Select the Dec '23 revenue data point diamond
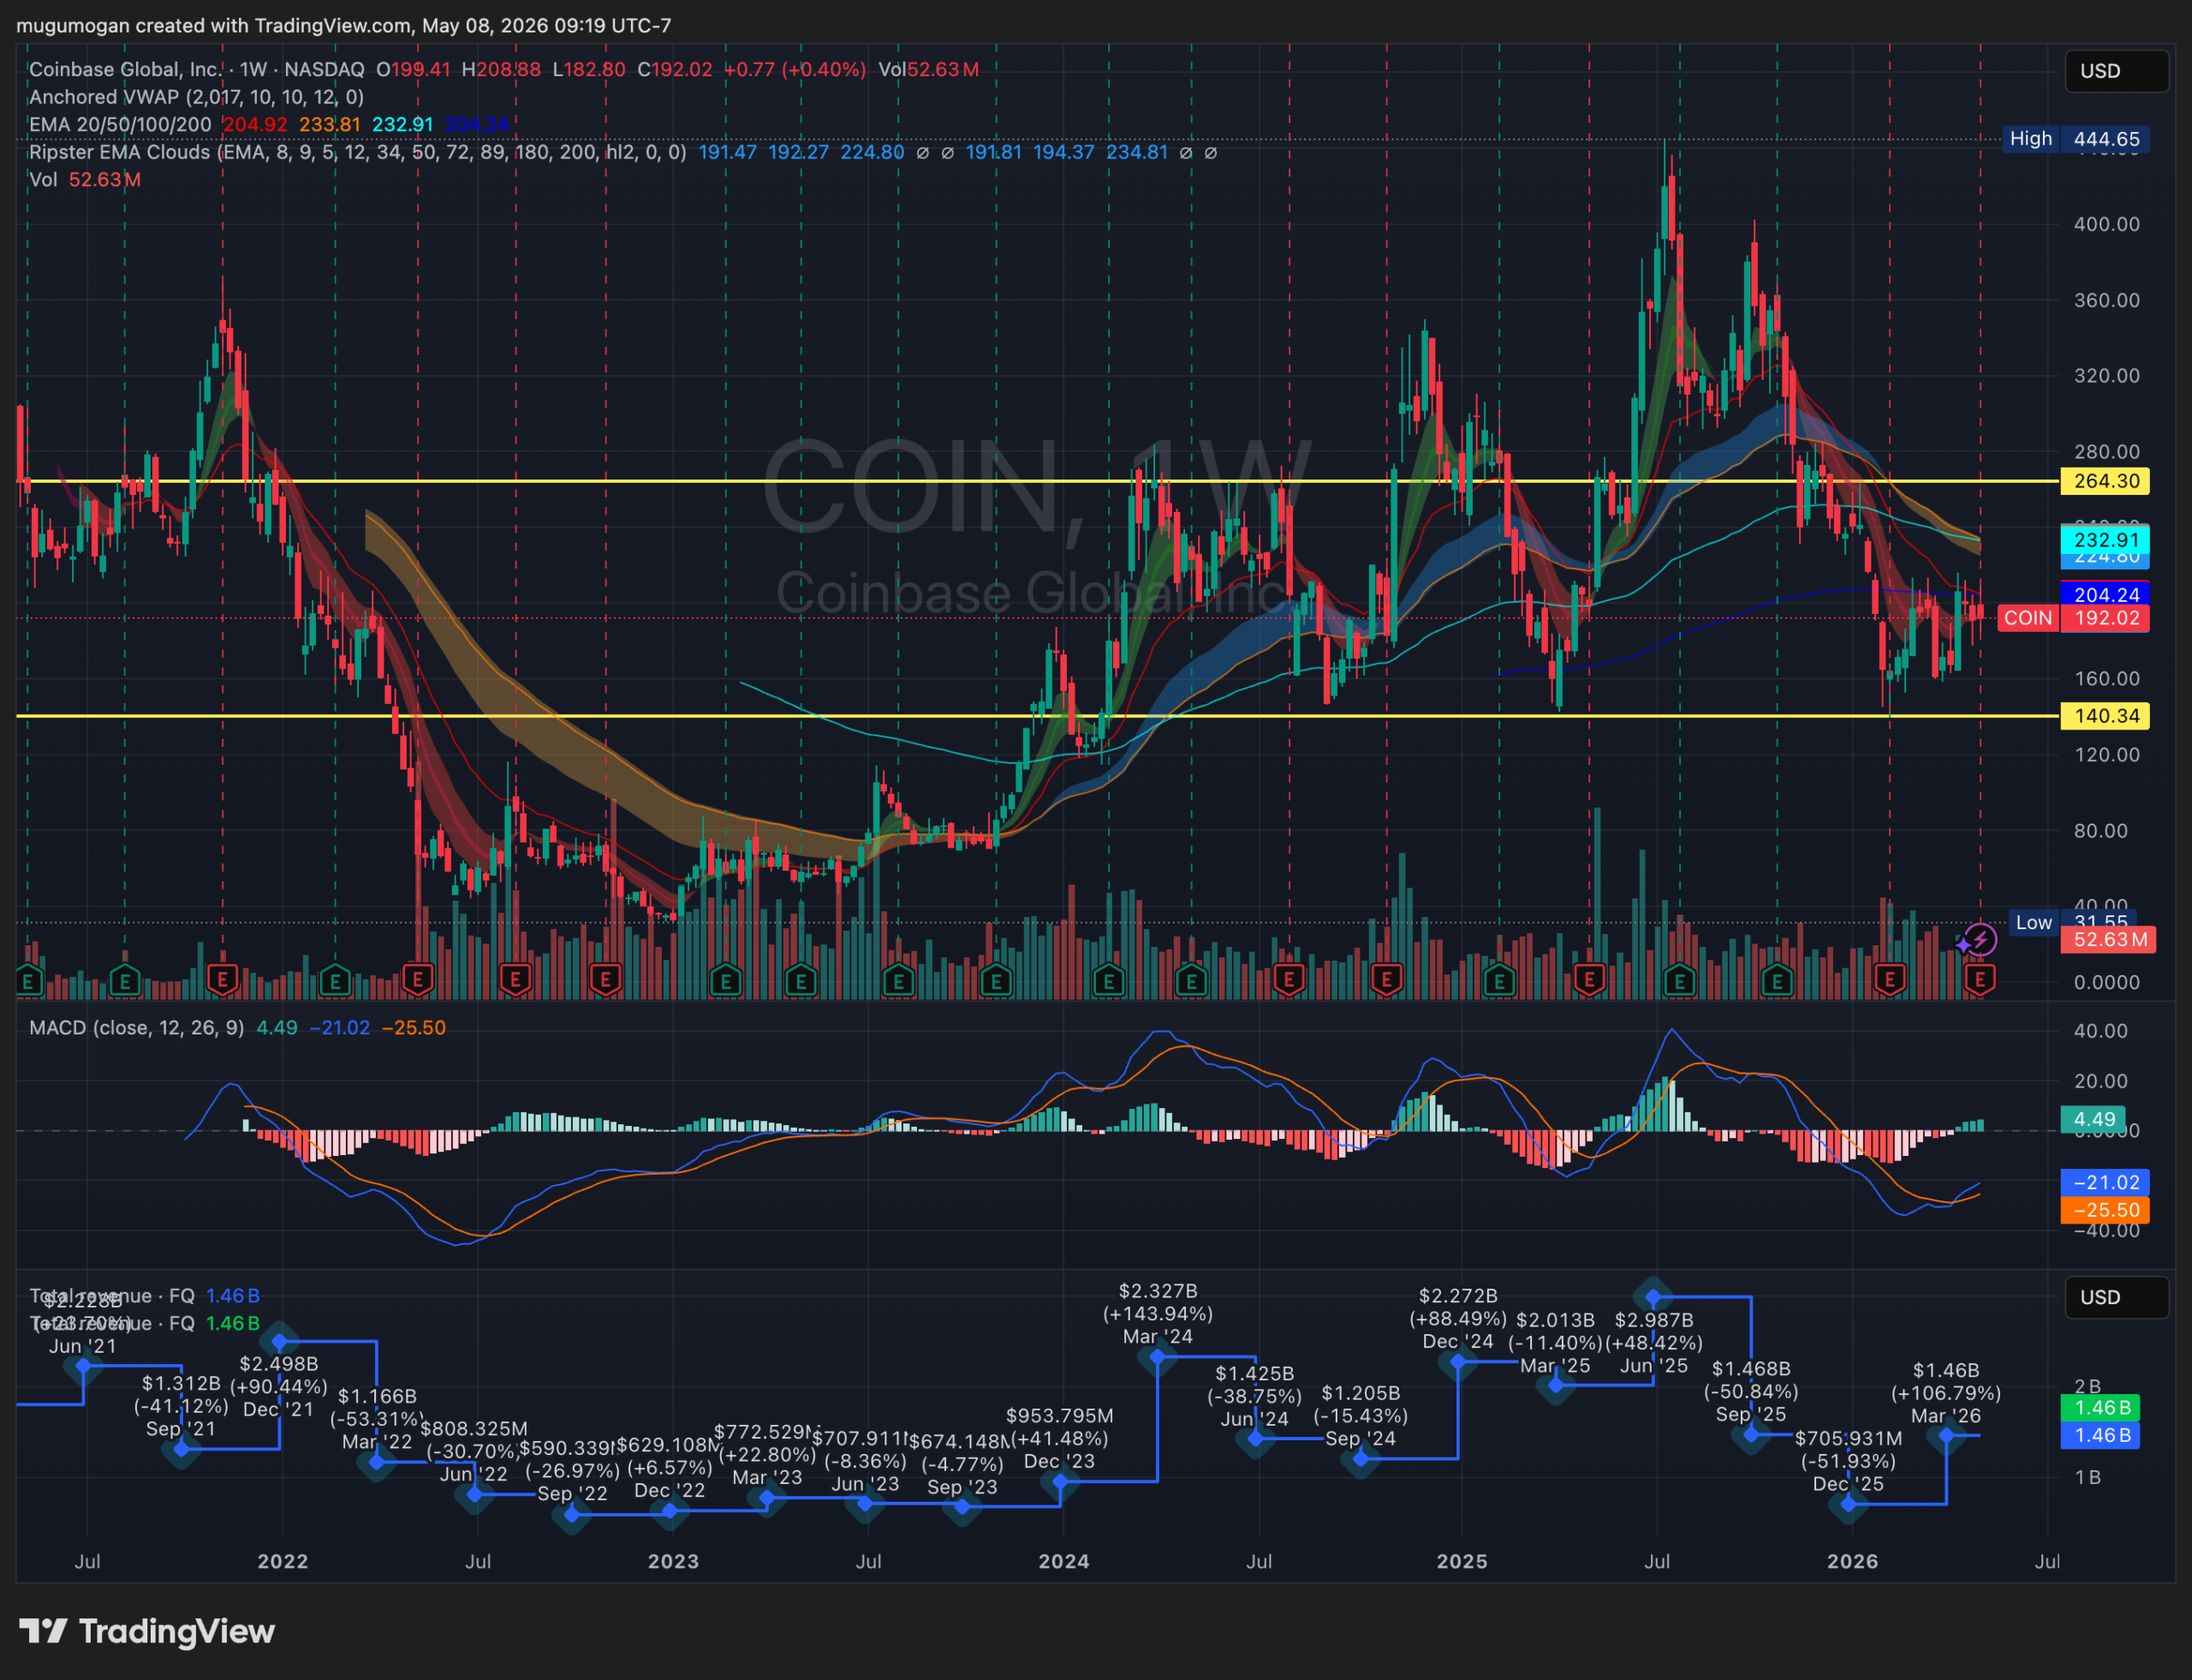The image size is (2192, 1680). coord(1060,1481)
